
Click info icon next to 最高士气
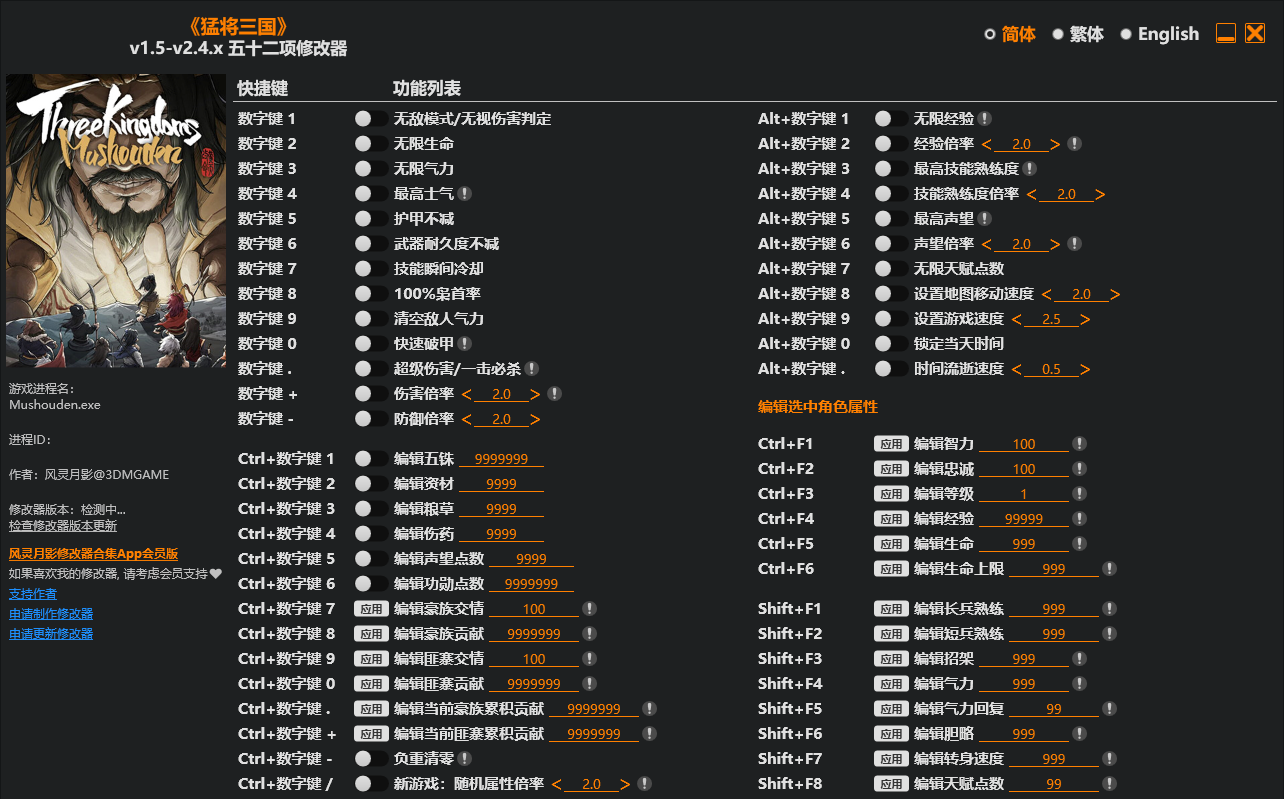465,194
